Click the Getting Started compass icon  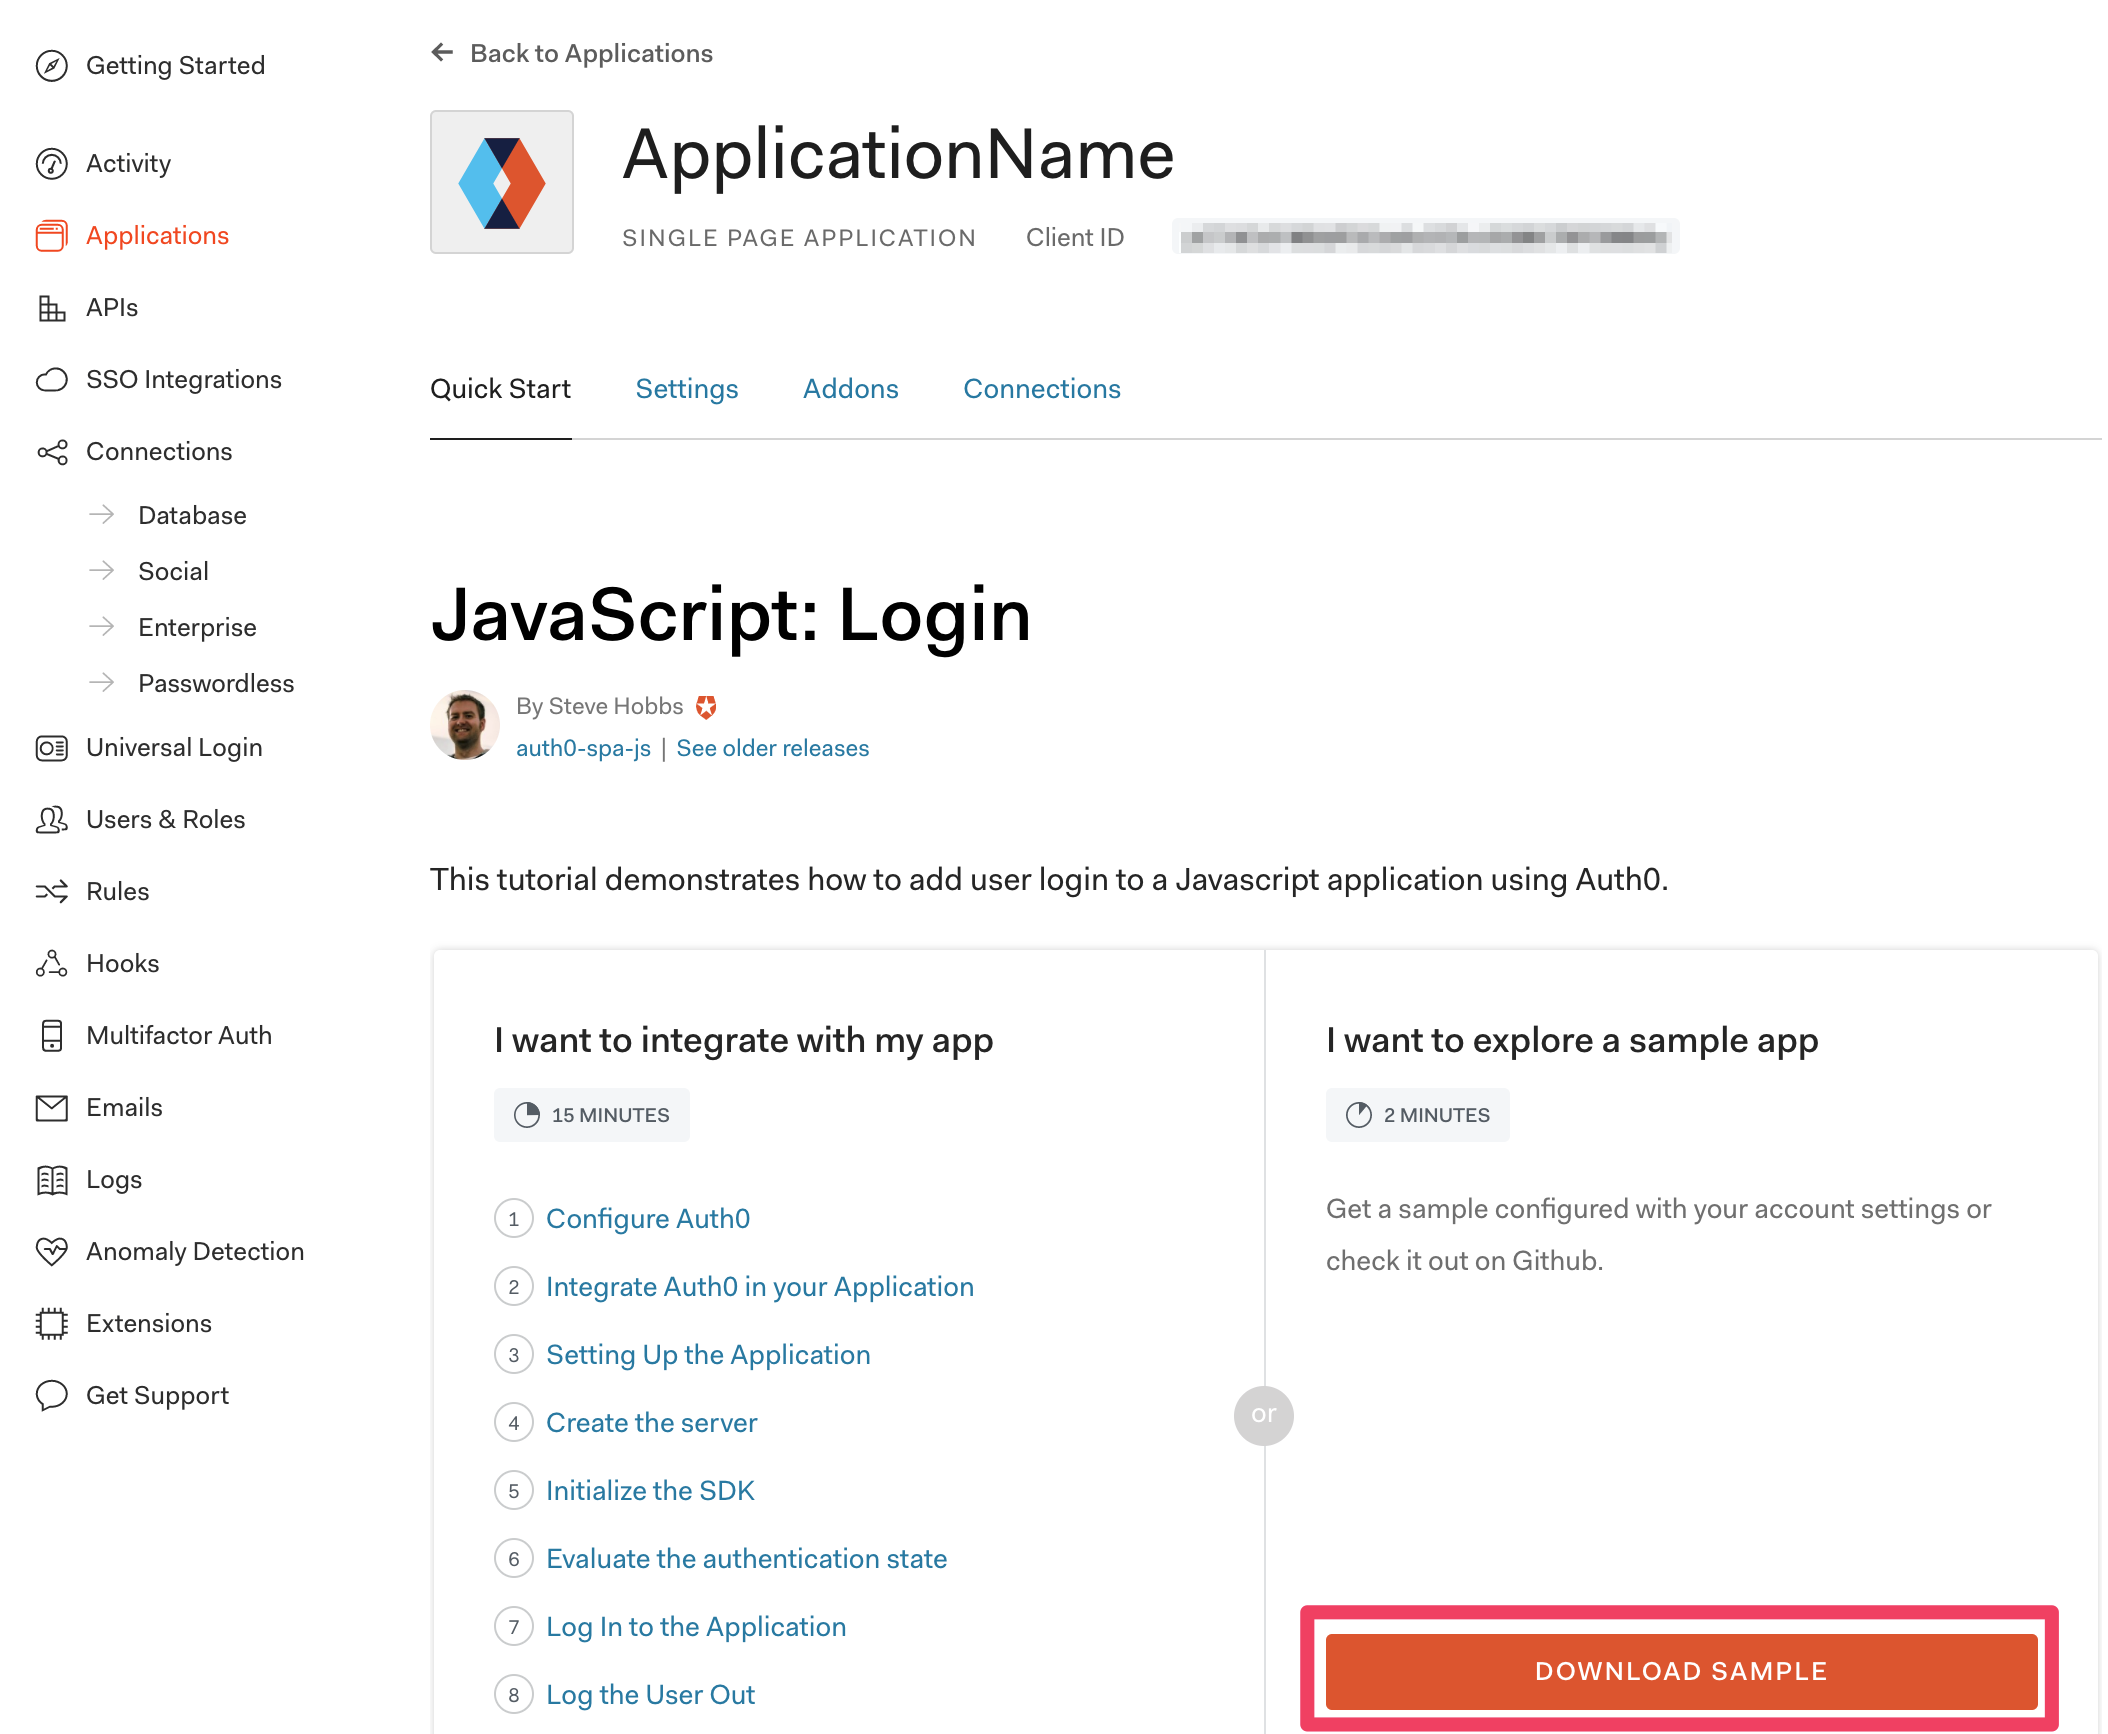click(51, 66)
